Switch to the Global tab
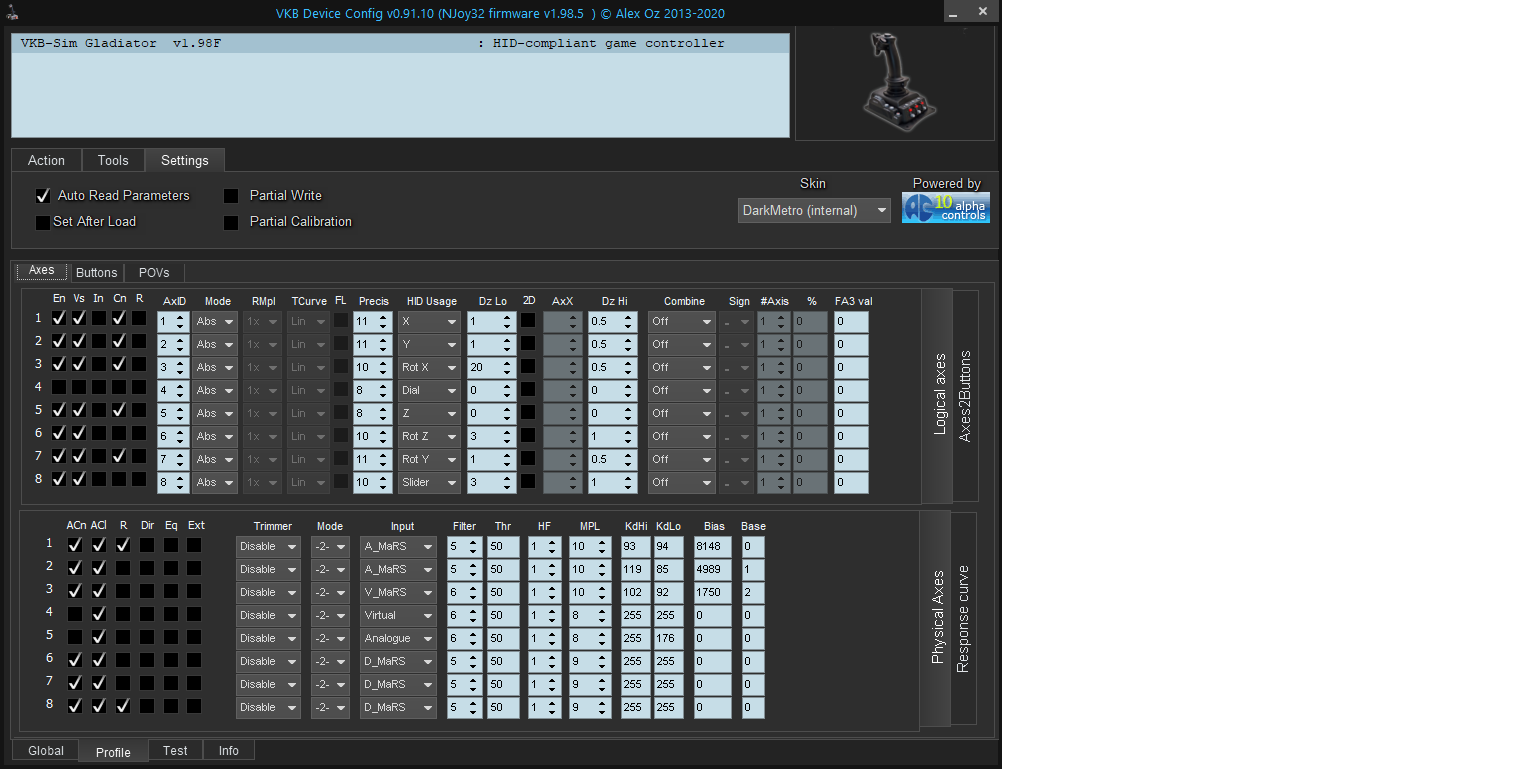 (46, 750)
